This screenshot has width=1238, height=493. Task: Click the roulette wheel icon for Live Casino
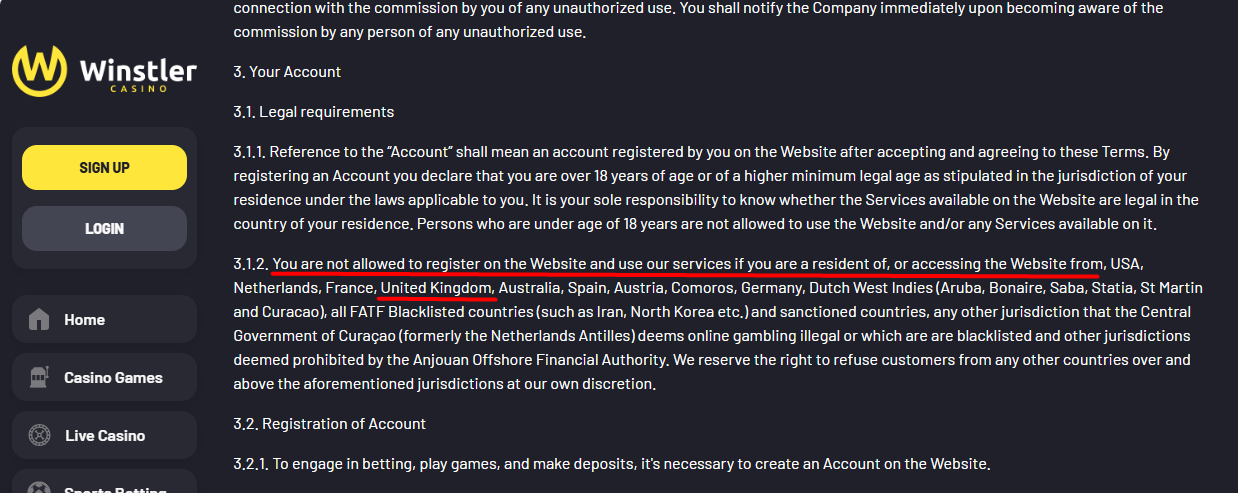pos(39,436)
